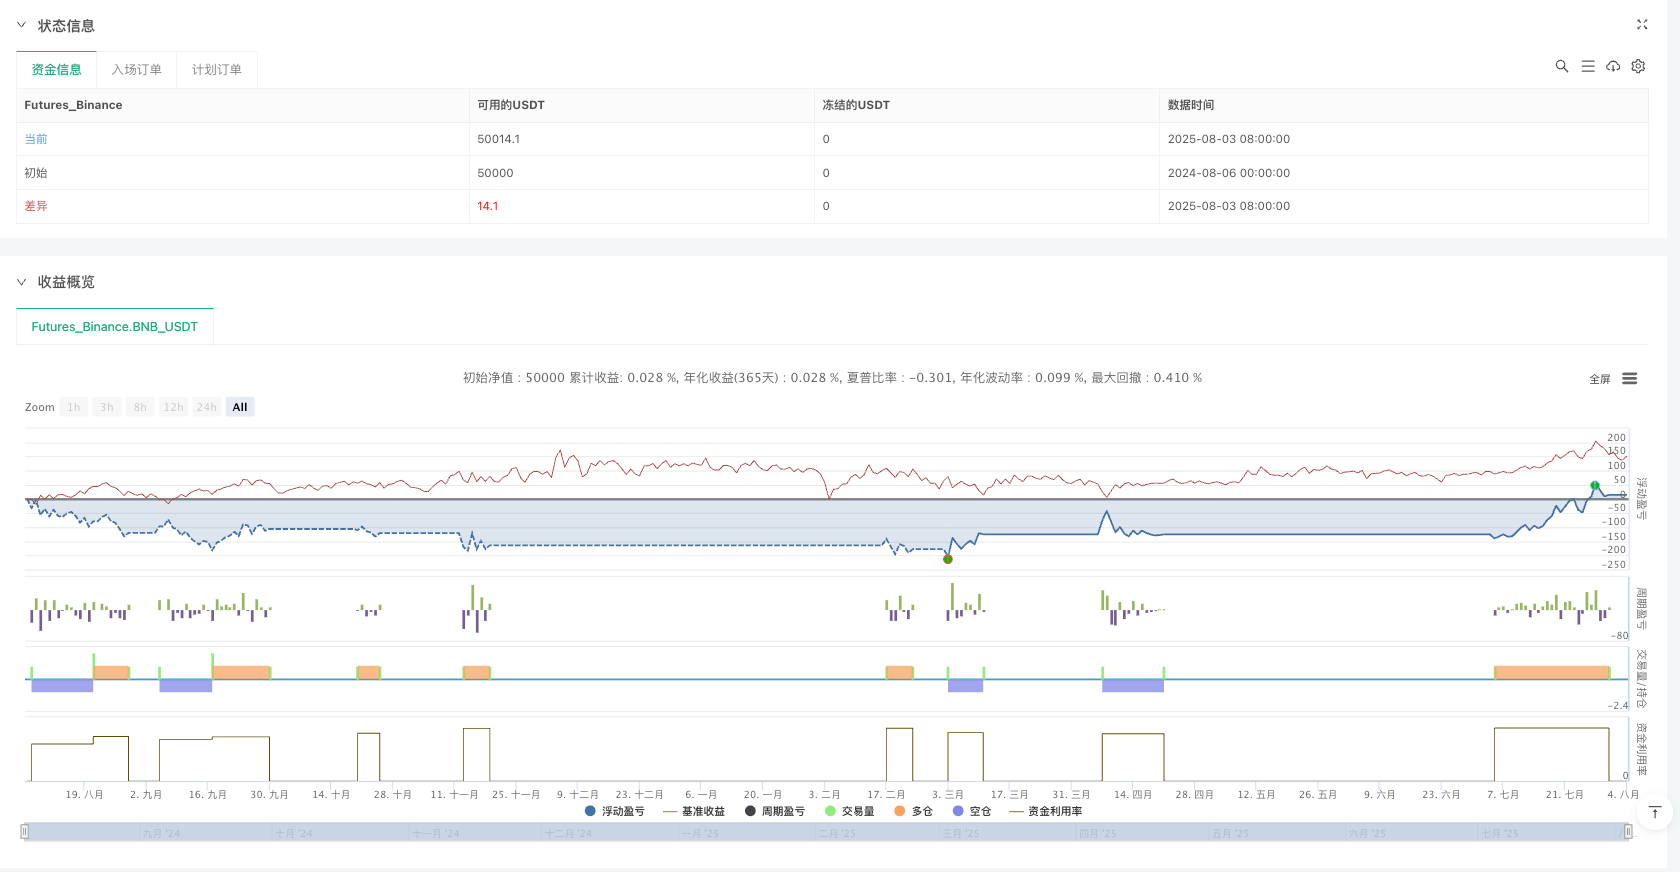The width and height of the screenshot is (1680, 872).
Task: Toggle the 空仓 legend series
Action: click(x=971, y=811)
